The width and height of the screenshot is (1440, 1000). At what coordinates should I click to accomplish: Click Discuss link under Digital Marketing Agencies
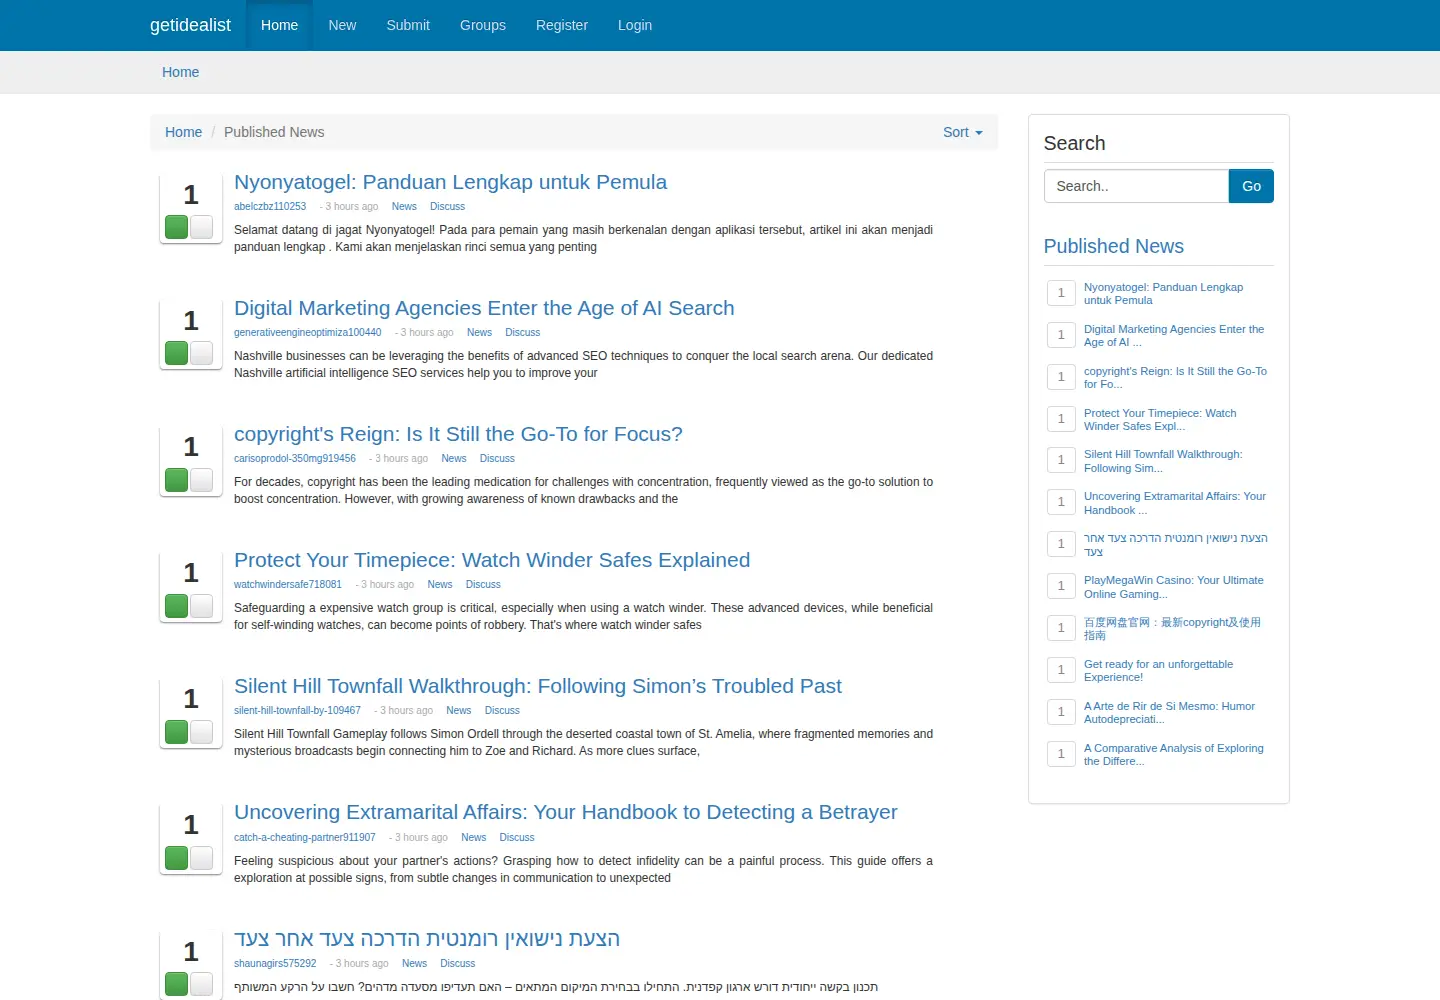tap(522, 332)
